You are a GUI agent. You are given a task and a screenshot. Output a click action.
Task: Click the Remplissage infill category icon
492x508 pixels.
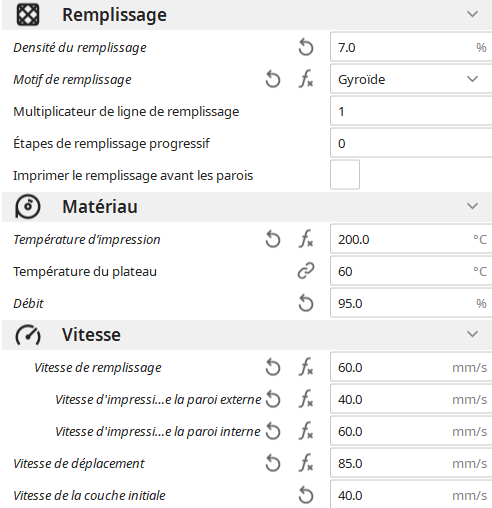pos(28,15)
